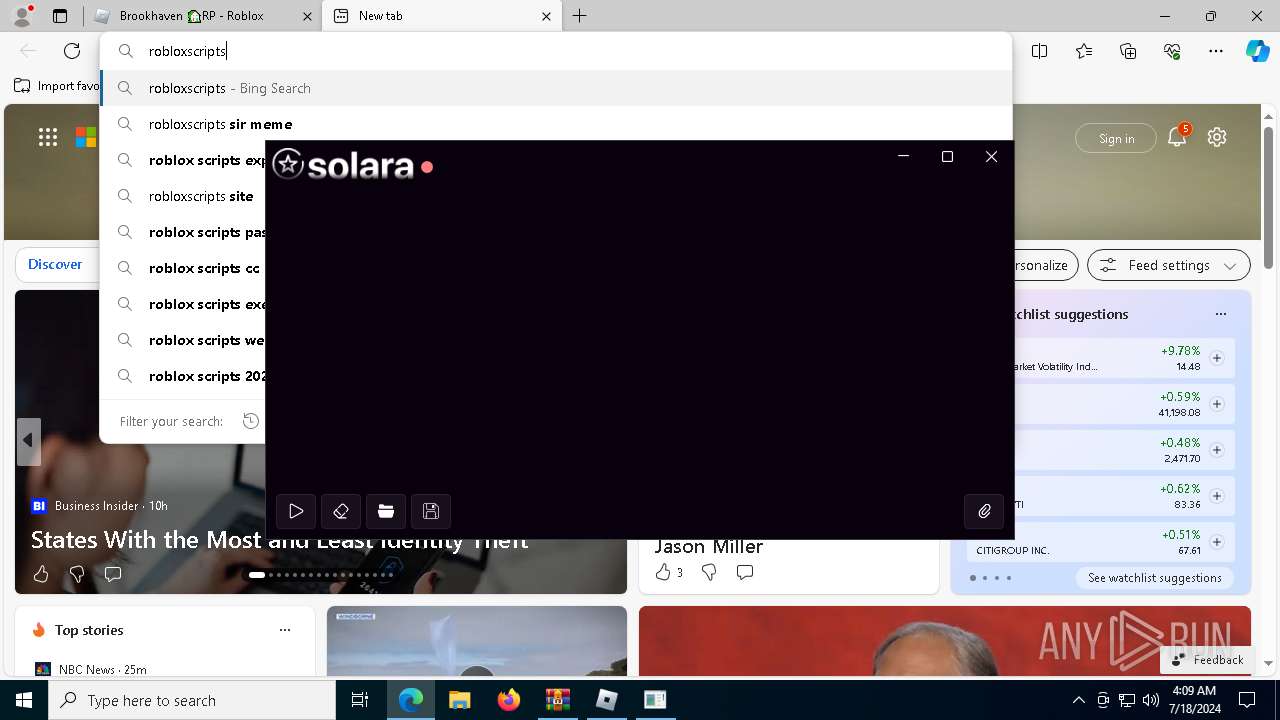Click page vertical scrollbar

point(1269,197)
